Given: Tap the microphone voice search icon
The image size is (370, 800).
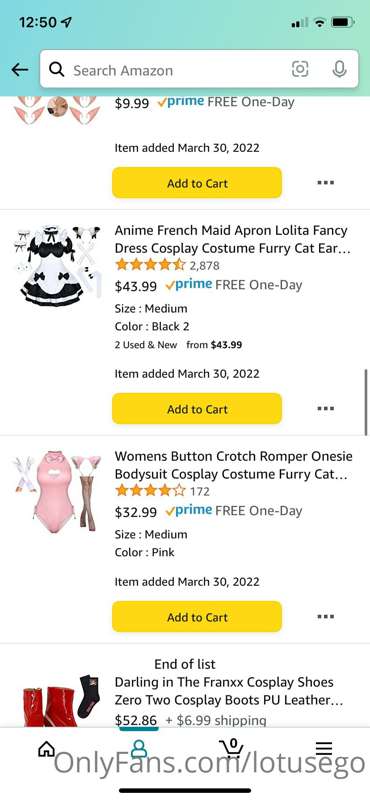Looking at the screenshot, I should click(339, 69).
